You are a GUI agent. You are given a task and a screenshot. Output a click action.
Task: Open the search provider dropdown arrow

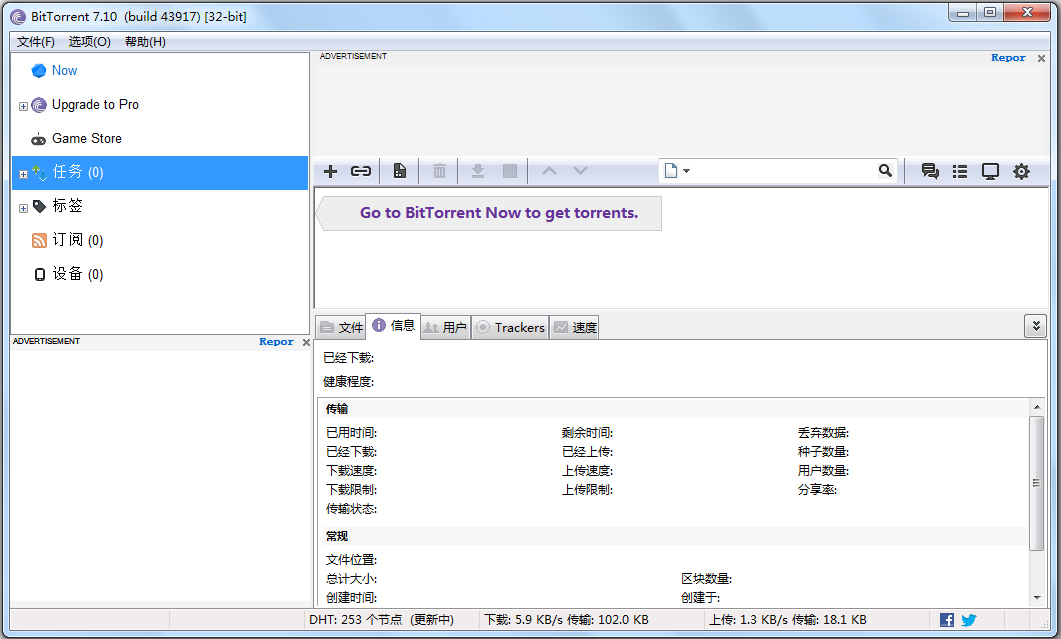[686, 171]
